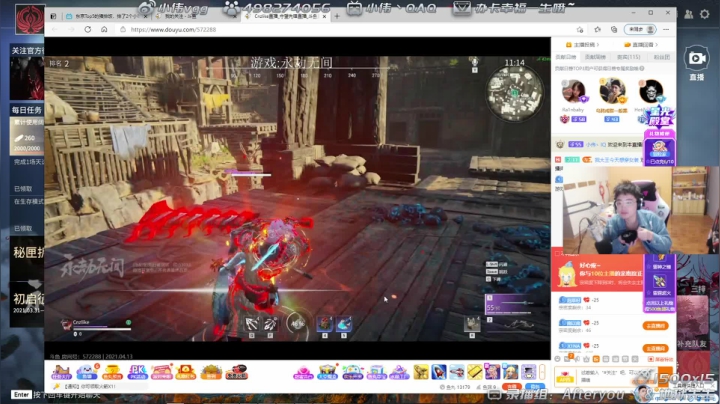Click the orange highlighted chat toolbar icon
The height and width of the screenshot is (404, 720).
(596, 359)
